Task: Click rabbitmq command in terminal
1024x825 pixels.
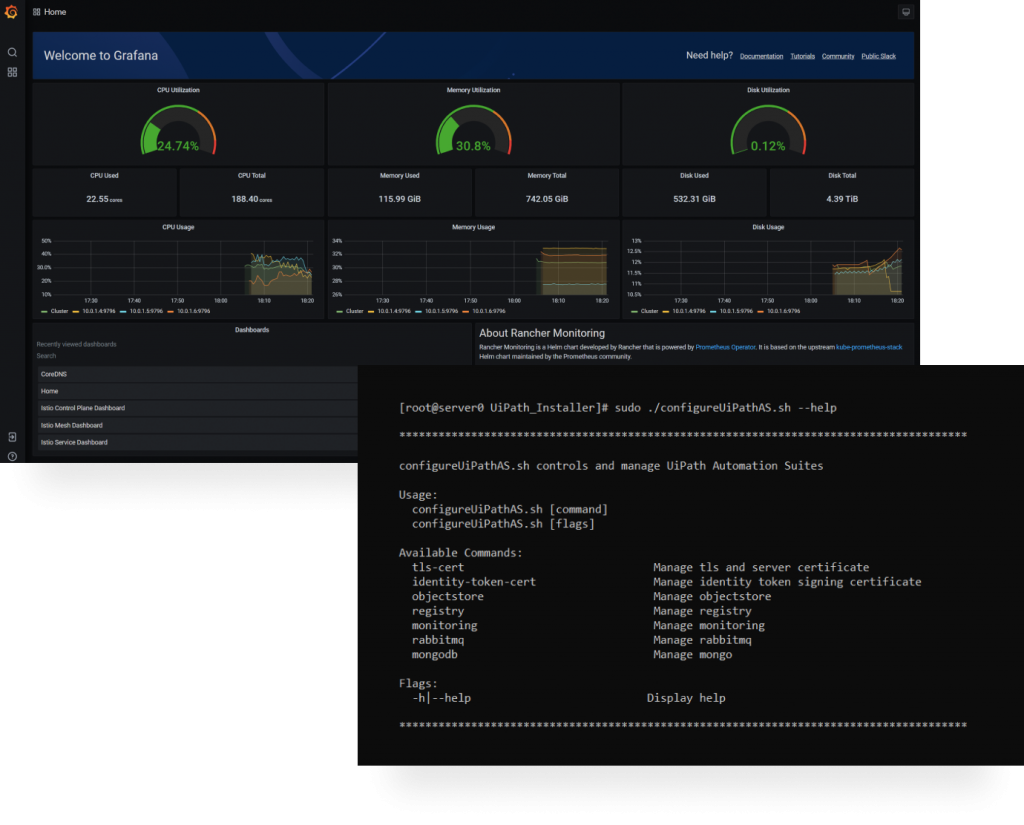Action: click(x=438, y=640)
